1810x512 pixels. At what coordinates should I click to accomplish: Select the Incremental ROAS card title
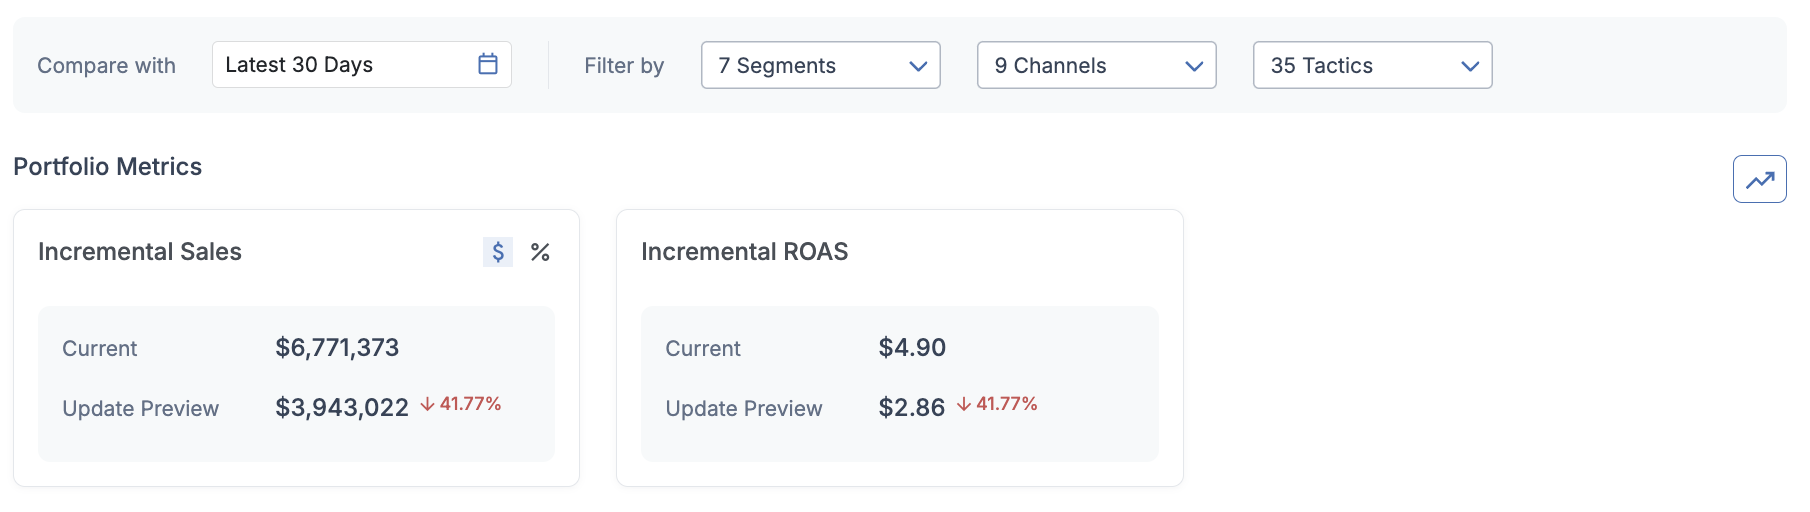[744, 252]
